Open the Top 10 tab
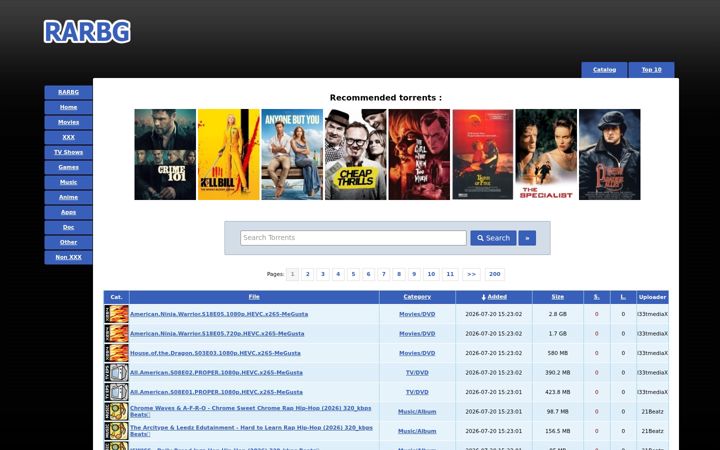 click(x=652, y=70)
